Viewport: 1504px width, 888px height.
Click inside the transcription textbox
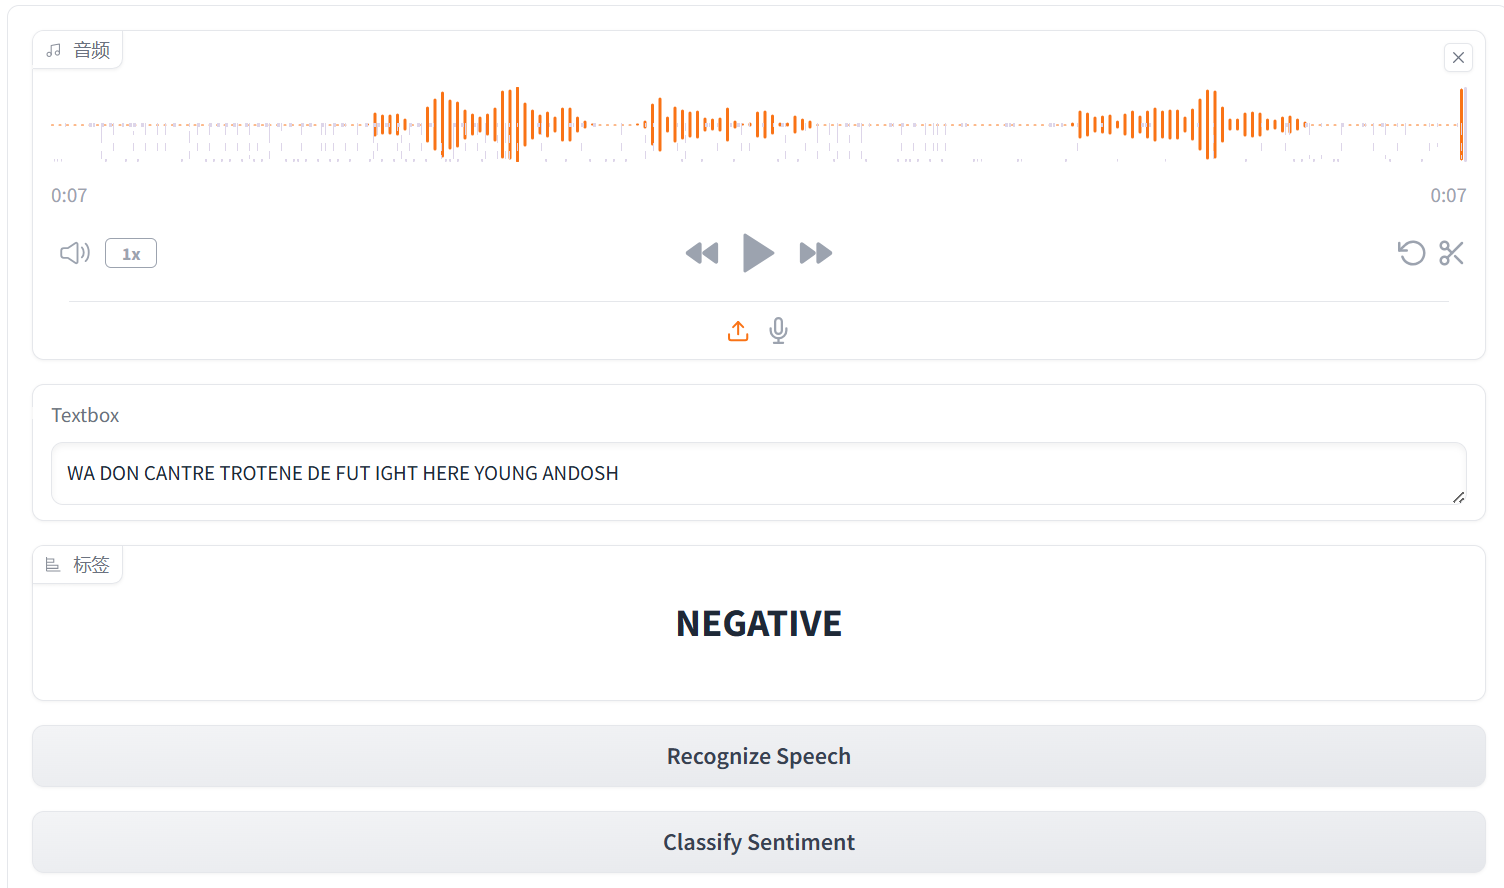(758, 473)
